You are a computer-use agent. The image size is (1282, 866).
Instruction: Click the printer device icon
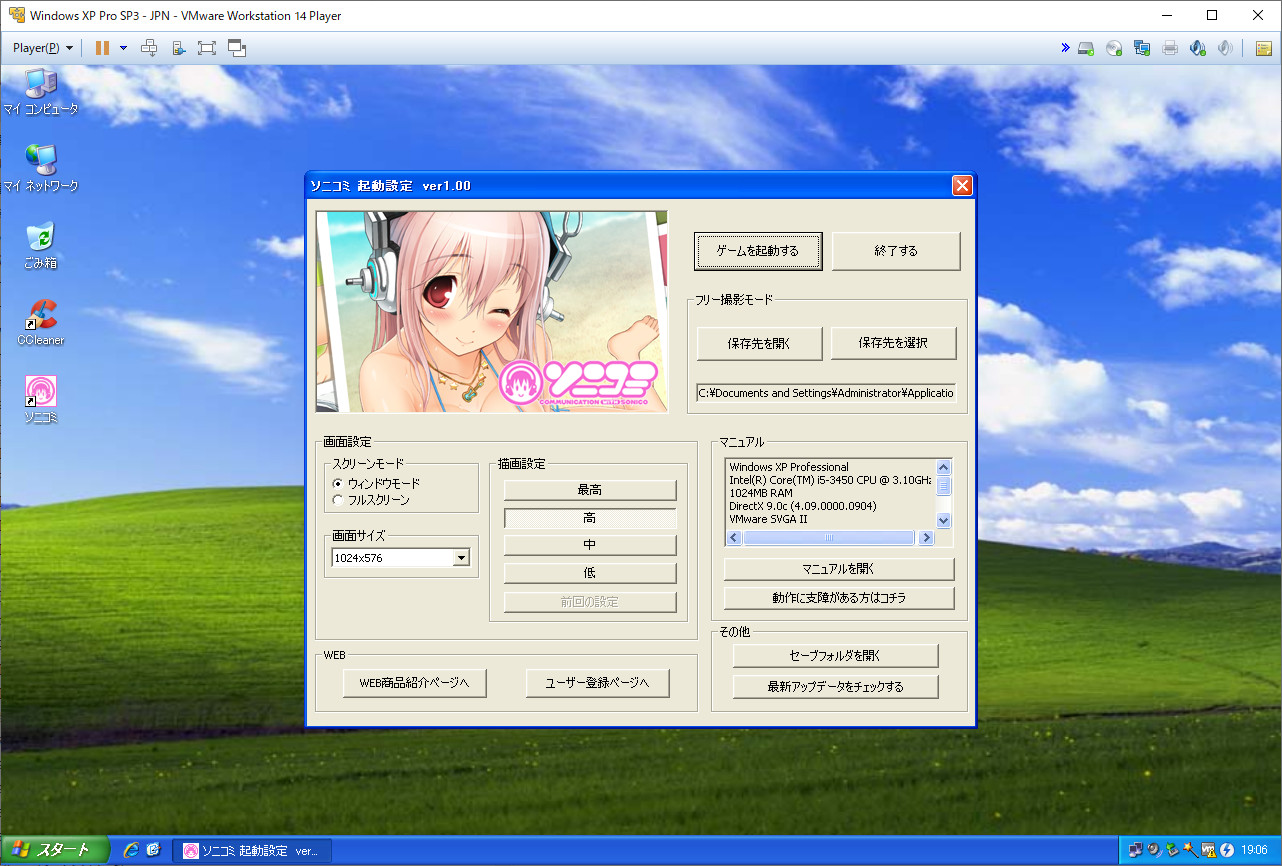(x=1170, y=48)
